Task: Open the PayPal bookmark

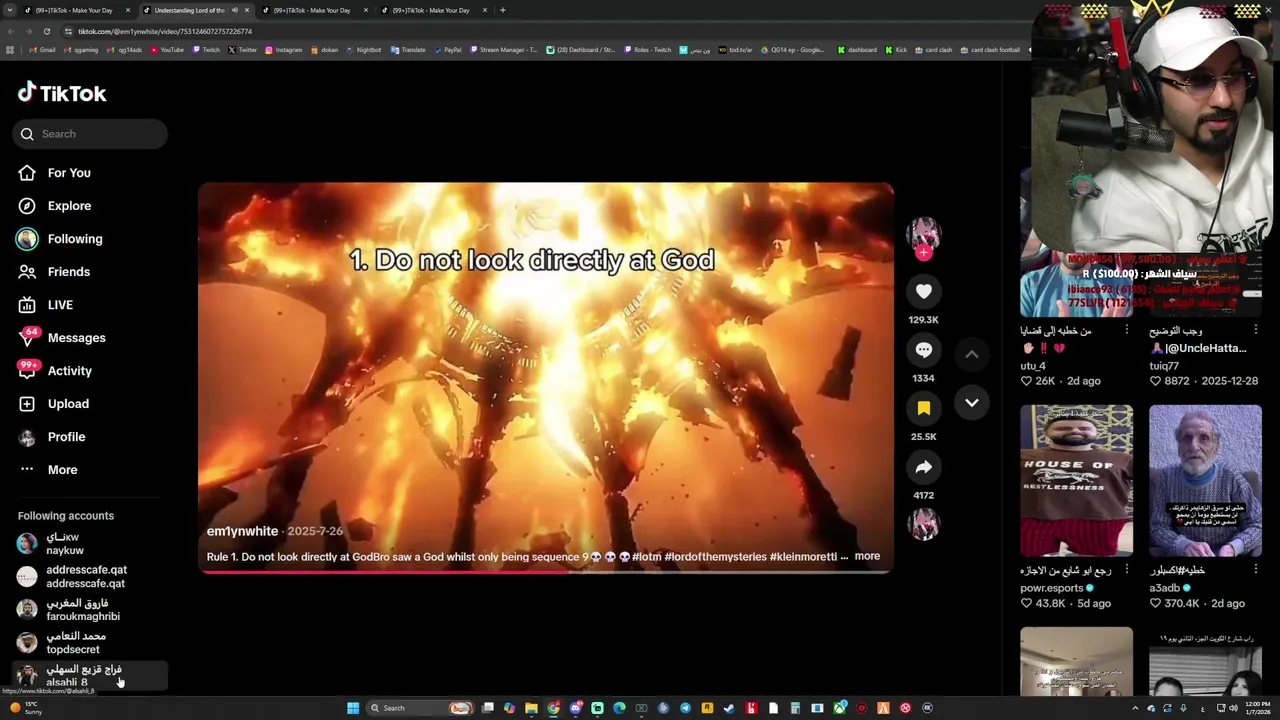Action: click(447, 50)
